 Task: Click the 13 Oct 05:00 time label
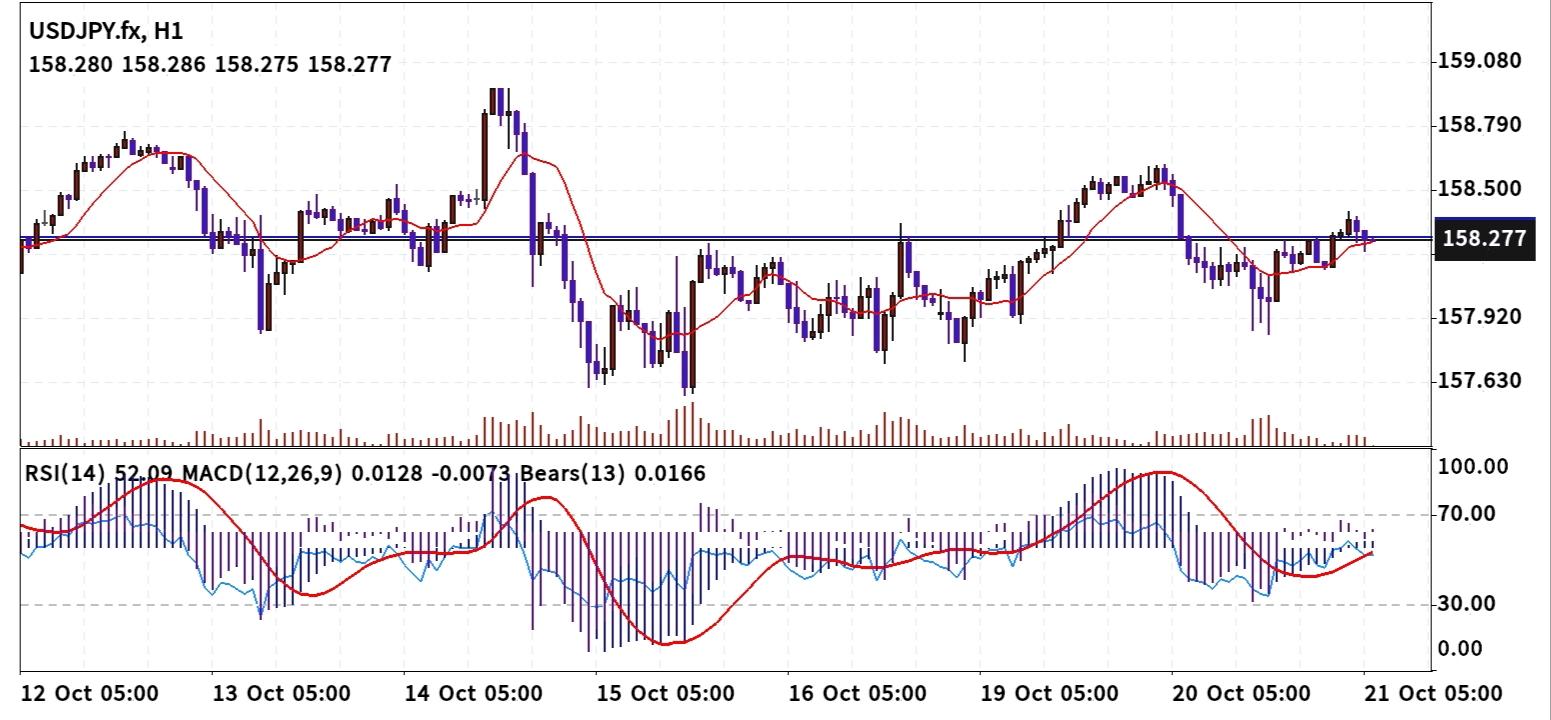[x=281, y=694]
